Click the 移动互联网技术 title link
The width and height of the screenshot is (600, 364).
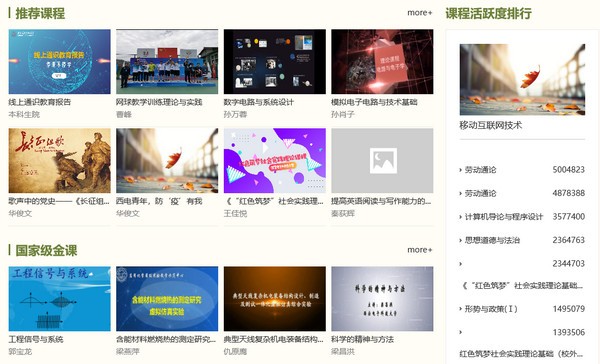coord(491,125)
